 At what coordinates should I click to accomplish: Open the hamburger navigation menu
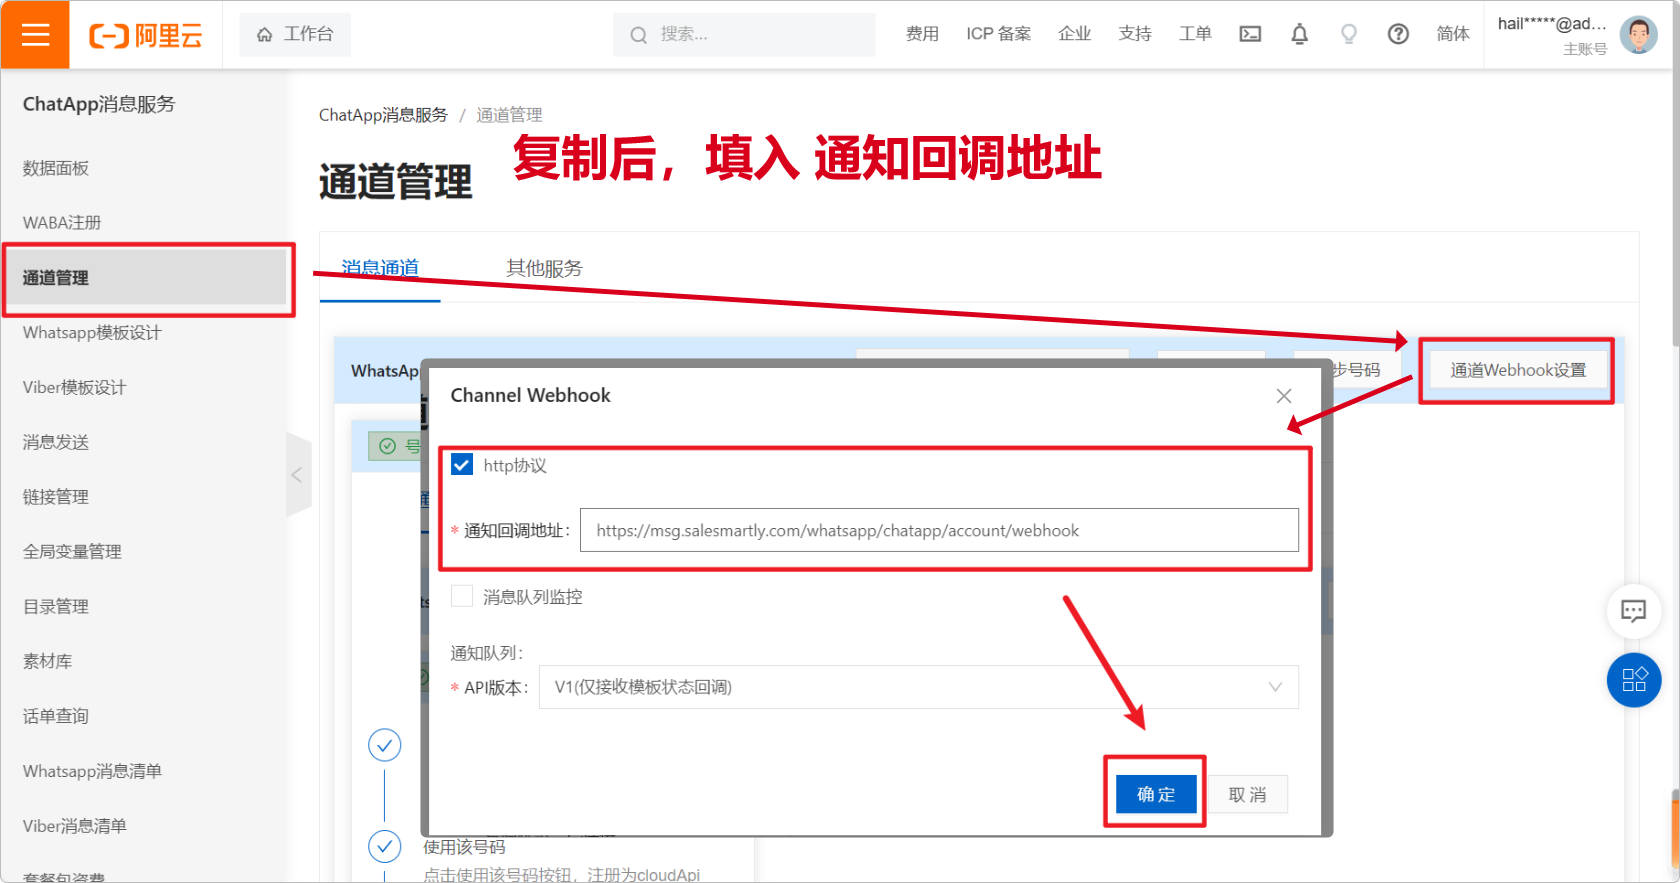click(35, 35)
